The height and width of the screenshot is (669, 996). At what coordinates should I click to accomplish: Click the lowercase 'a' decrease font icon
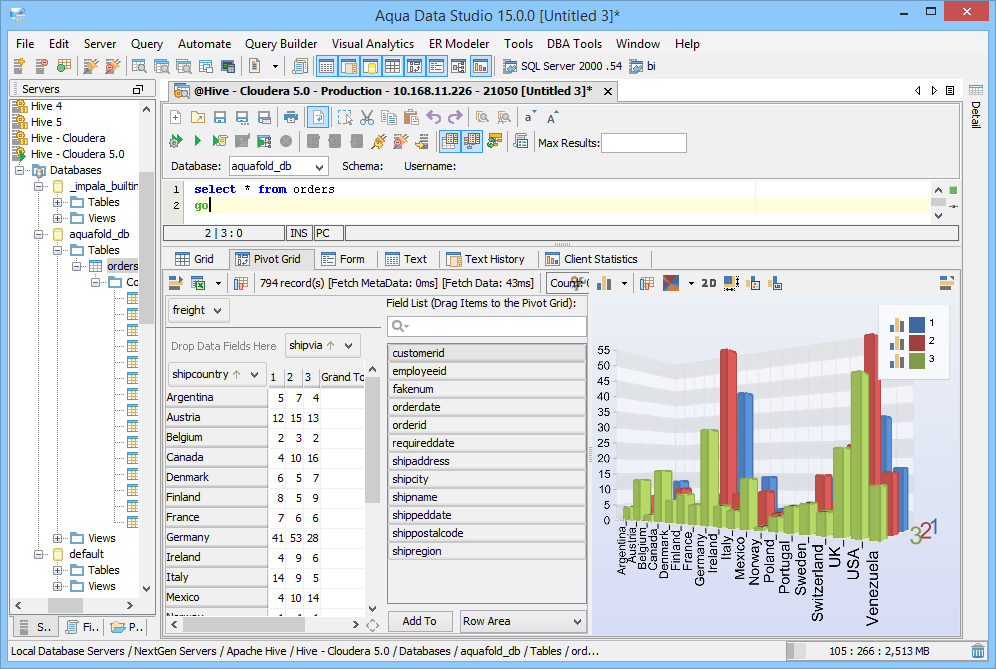[529, 118]
